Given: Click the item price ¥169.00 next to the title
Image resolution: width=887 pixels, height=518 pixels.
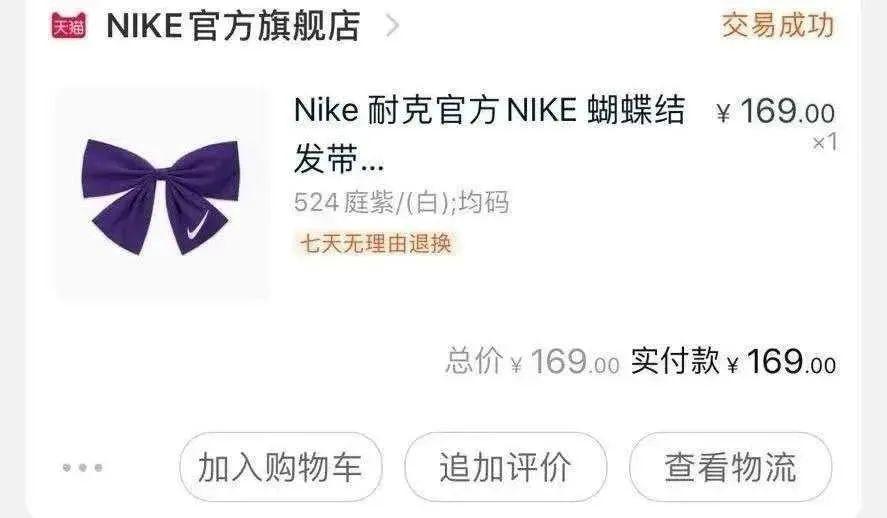Looking at the screenshot, I should click(x=775, y=111).
